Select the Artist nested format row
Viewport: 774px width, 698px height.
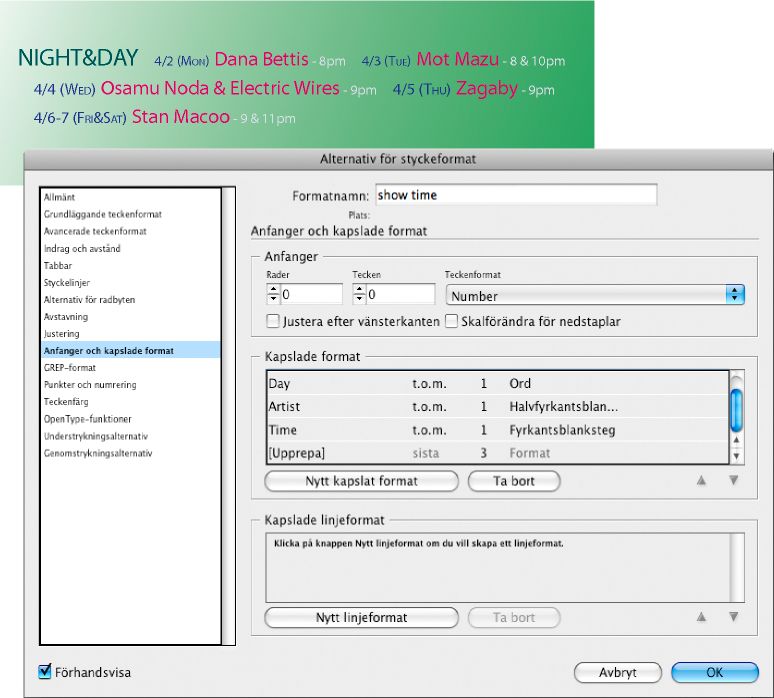(498, 406)
